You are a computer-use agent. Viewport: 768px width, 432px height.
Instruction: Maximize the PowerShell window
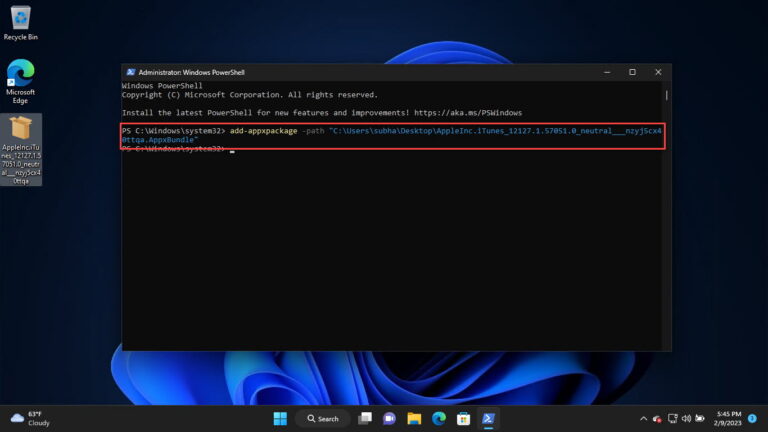(x=632, y=72)
